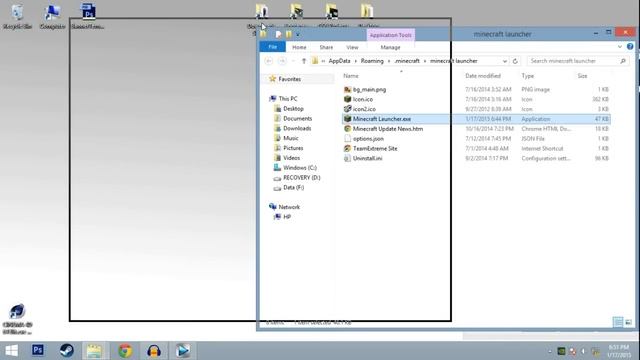Image resolution: width=640 pixels, height=360 pixels.
Task: Click .minecraft in the address path
Action: pyautogui.click(x=407, y=61)
